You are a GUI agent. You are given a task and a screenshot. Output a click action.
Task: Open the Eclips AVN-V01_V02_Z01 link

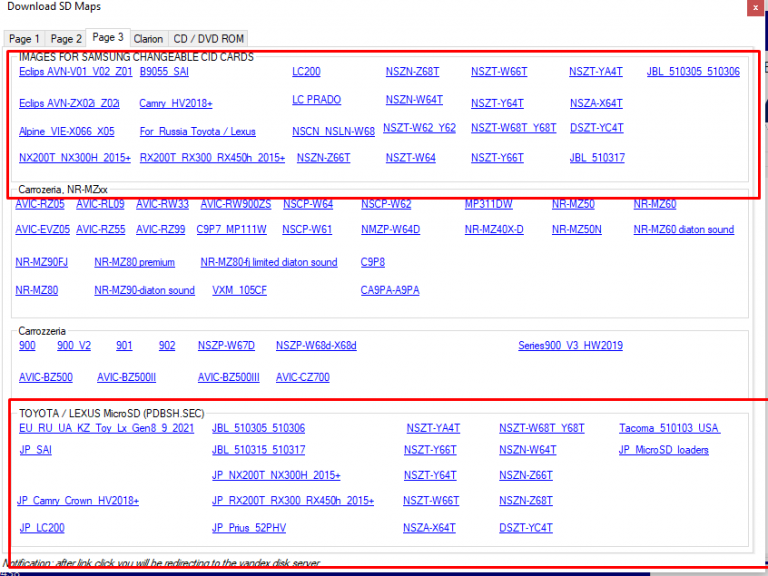pos(75,72)
